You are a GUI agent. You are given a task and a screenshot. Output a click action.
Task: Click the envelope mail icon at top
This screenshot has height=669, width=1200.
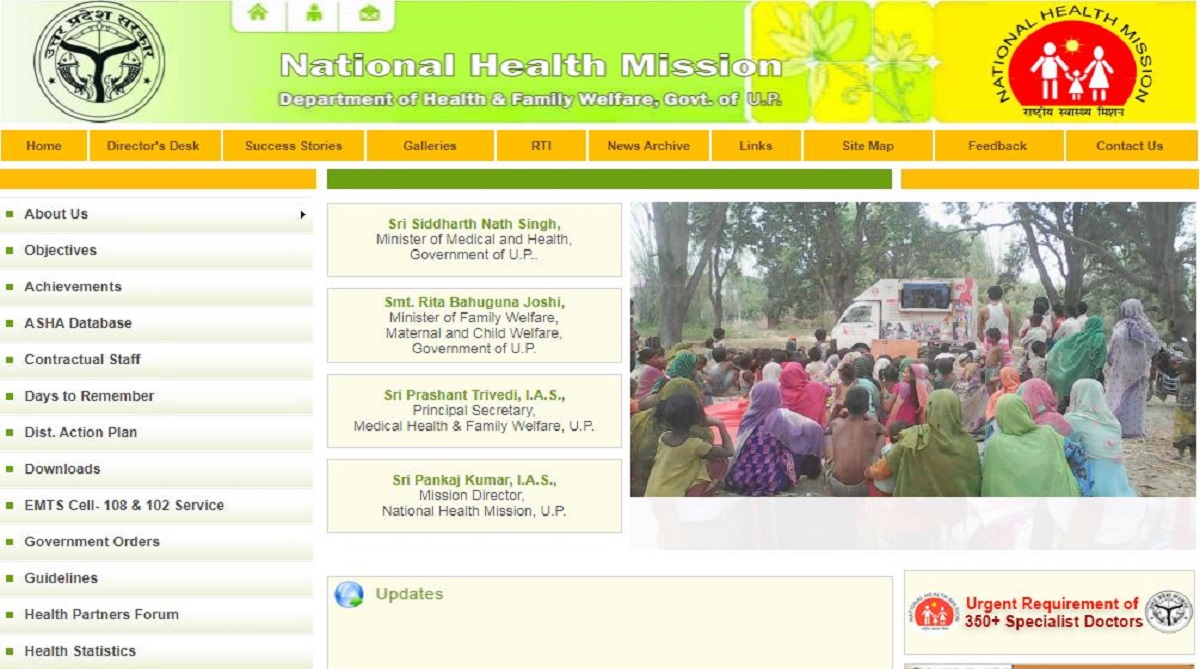(370, 13)
